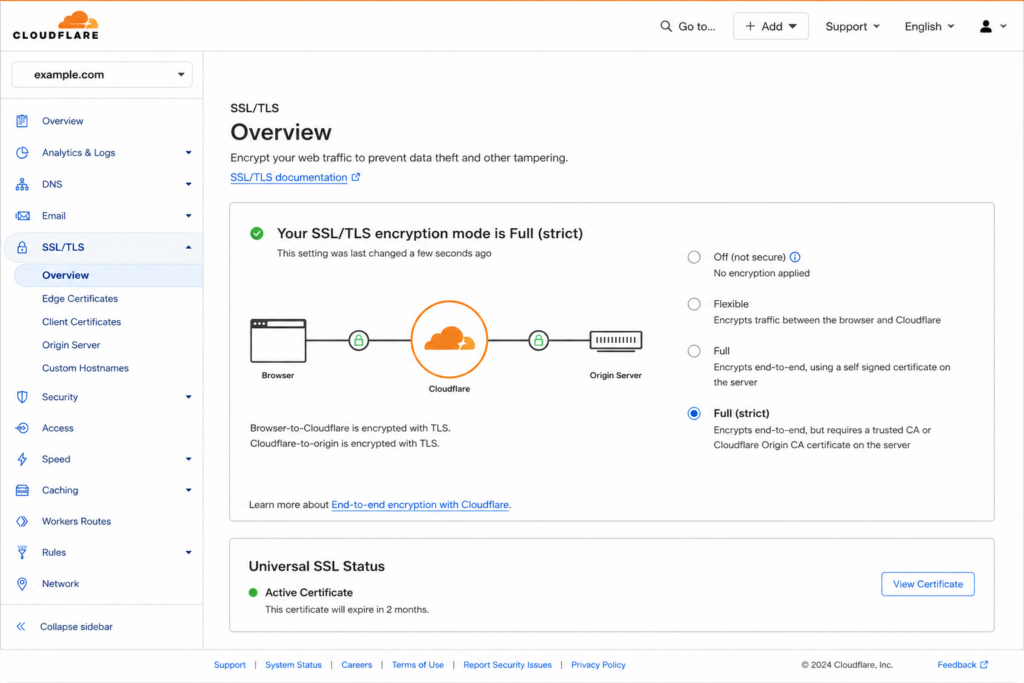Click the Browser window diagram icon
Screen dimensions: 1024x683
(x=278, y=341)
